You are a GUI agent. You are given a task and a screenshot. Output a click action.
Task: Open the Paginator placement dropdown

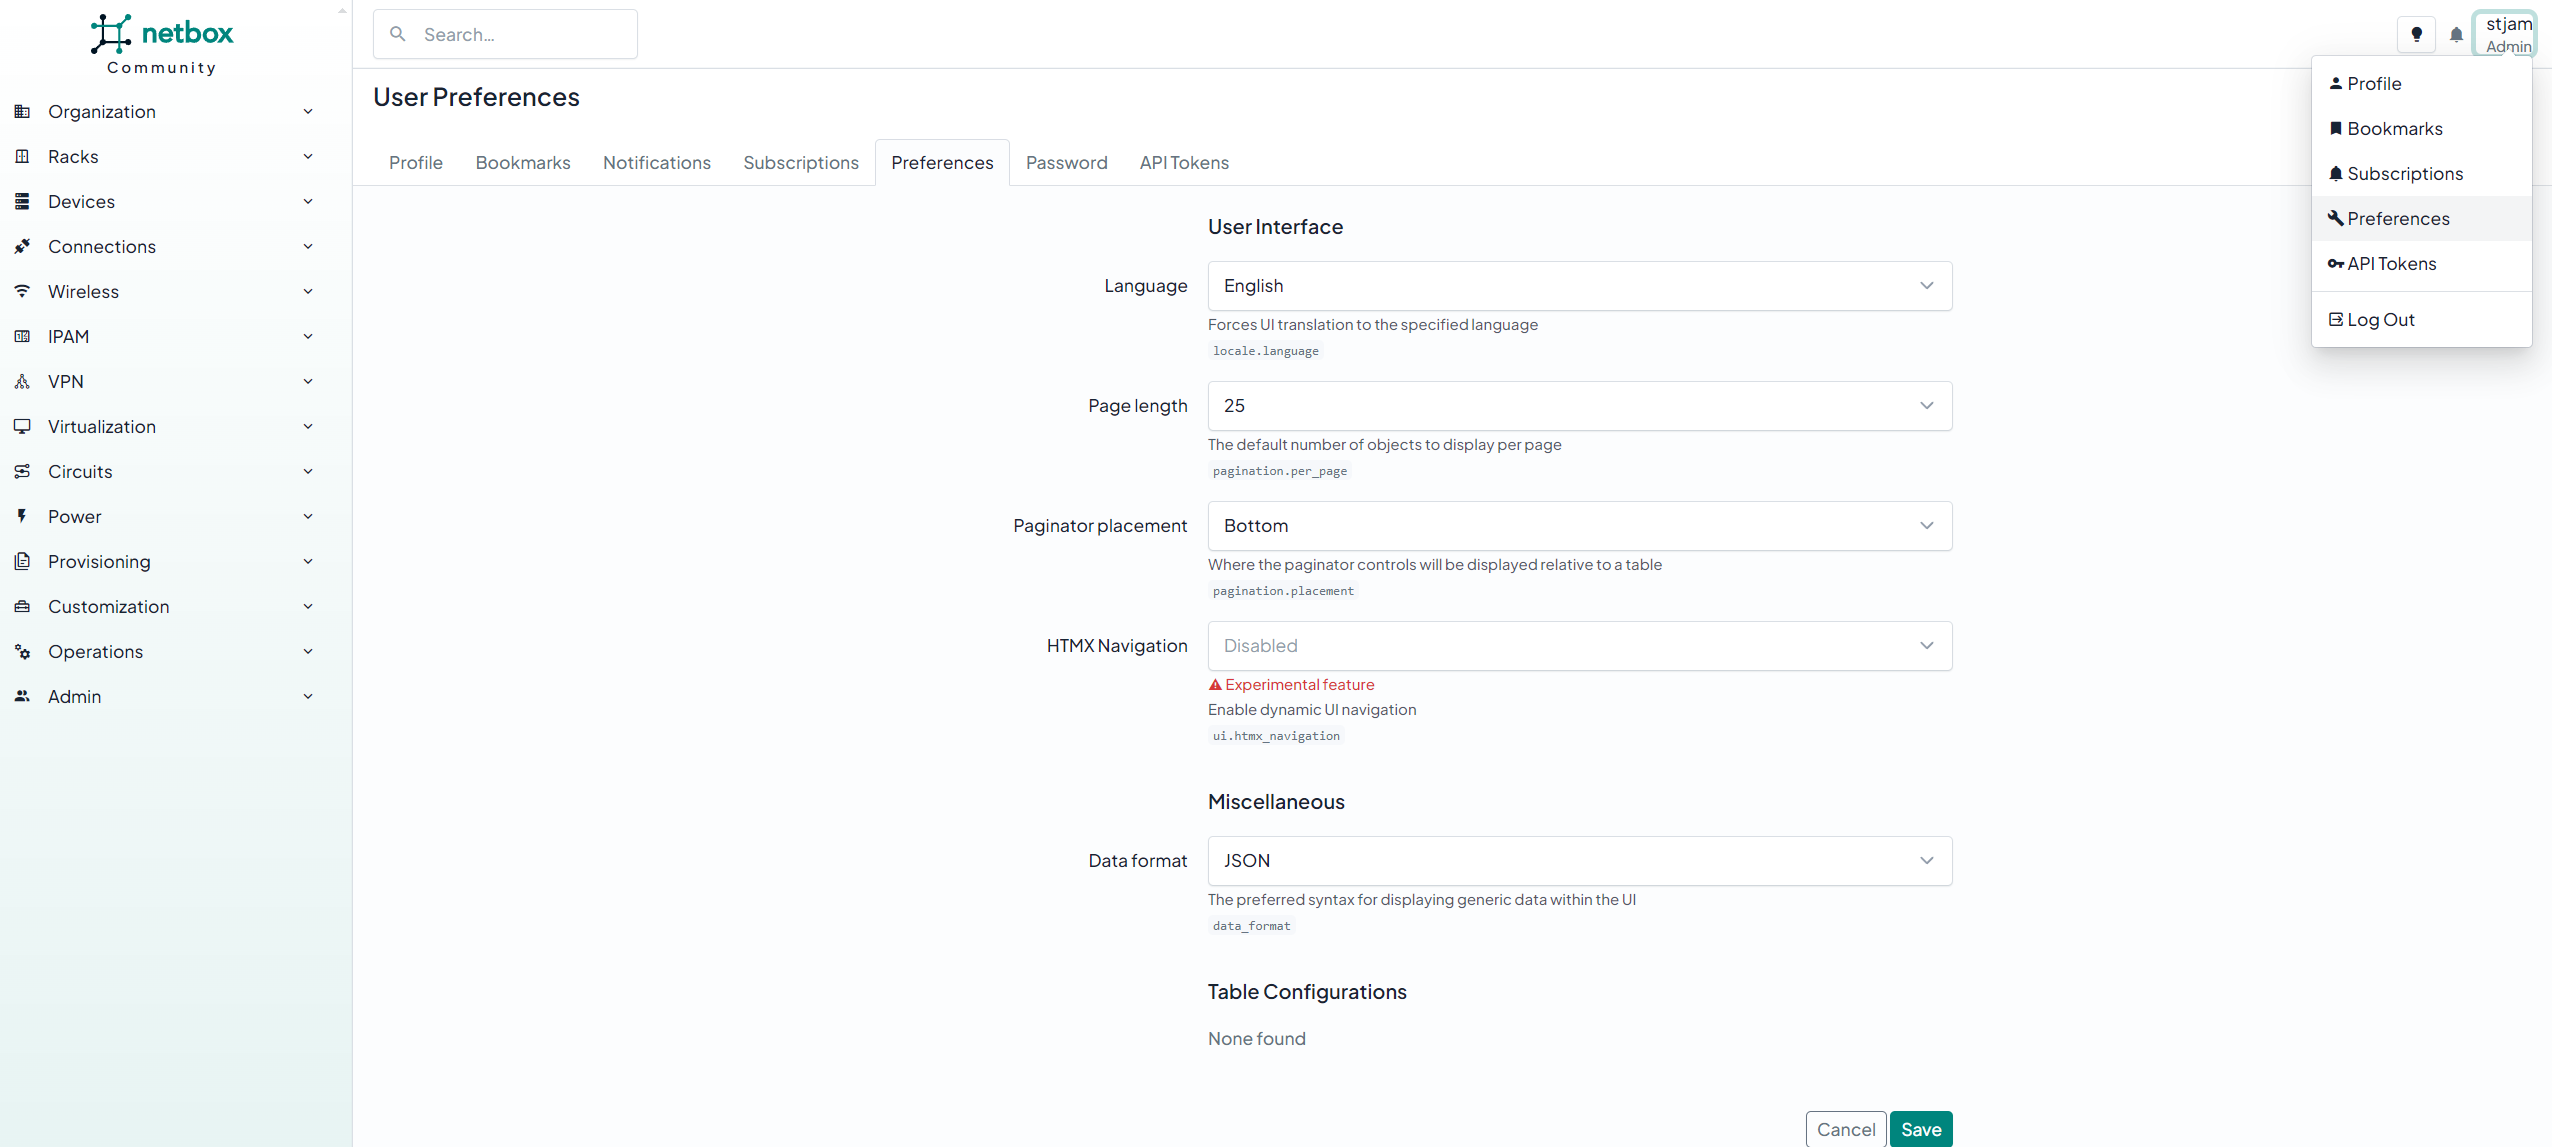1579,526
